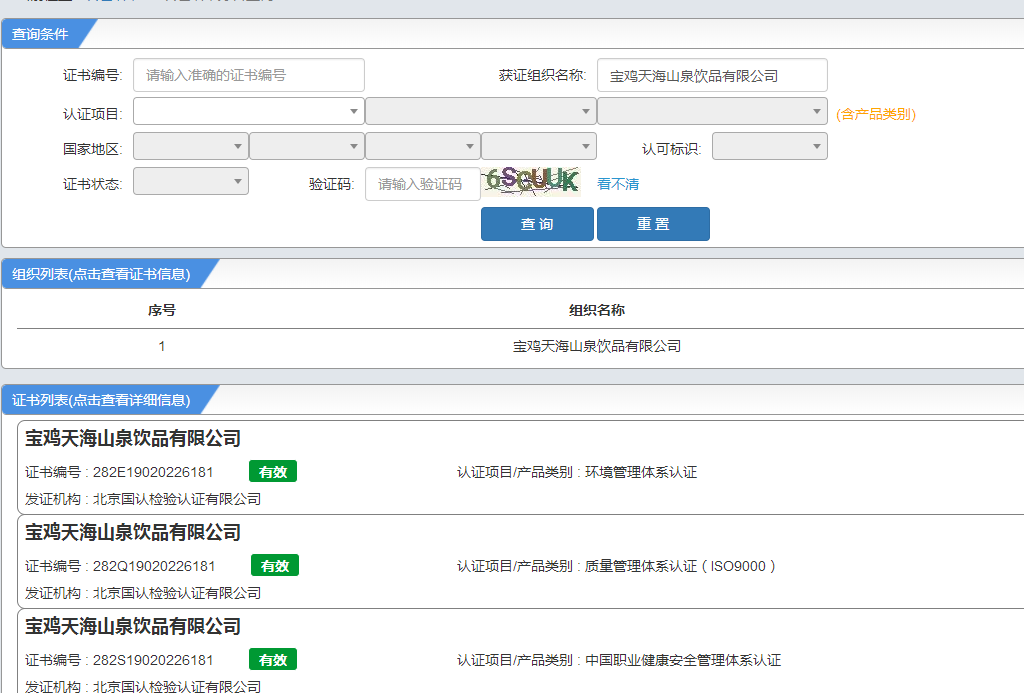Screen dimensions: 1024x693
Task: Select the 组织列表 panel header tab
Action: [101, 274]
